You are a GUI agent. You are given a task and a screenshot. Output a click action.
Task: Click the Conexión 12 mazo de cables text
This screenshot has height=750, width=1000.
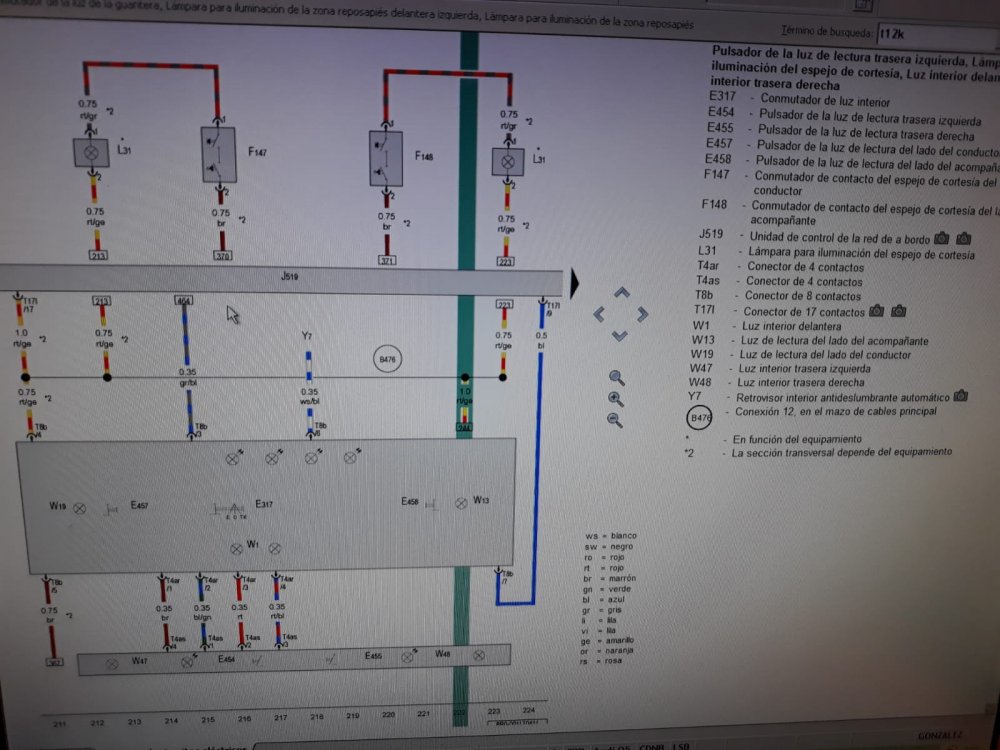tap(835, 411)
